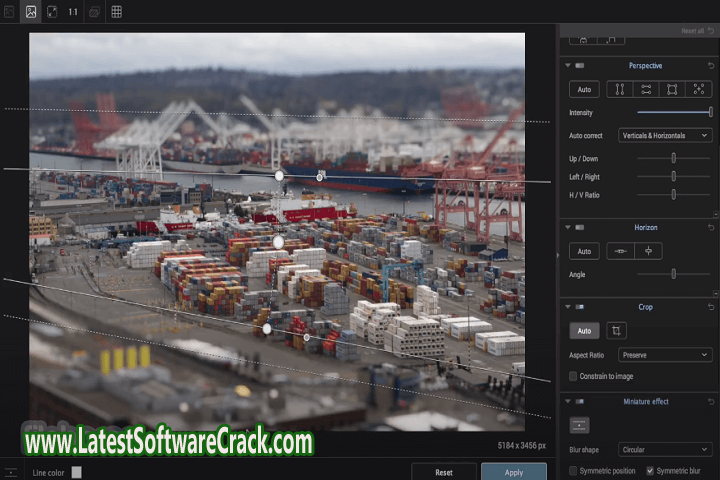Select the 8-point perspective tool
The height and width of the screenshot is (480, 720).
click(x=699, y=89)
